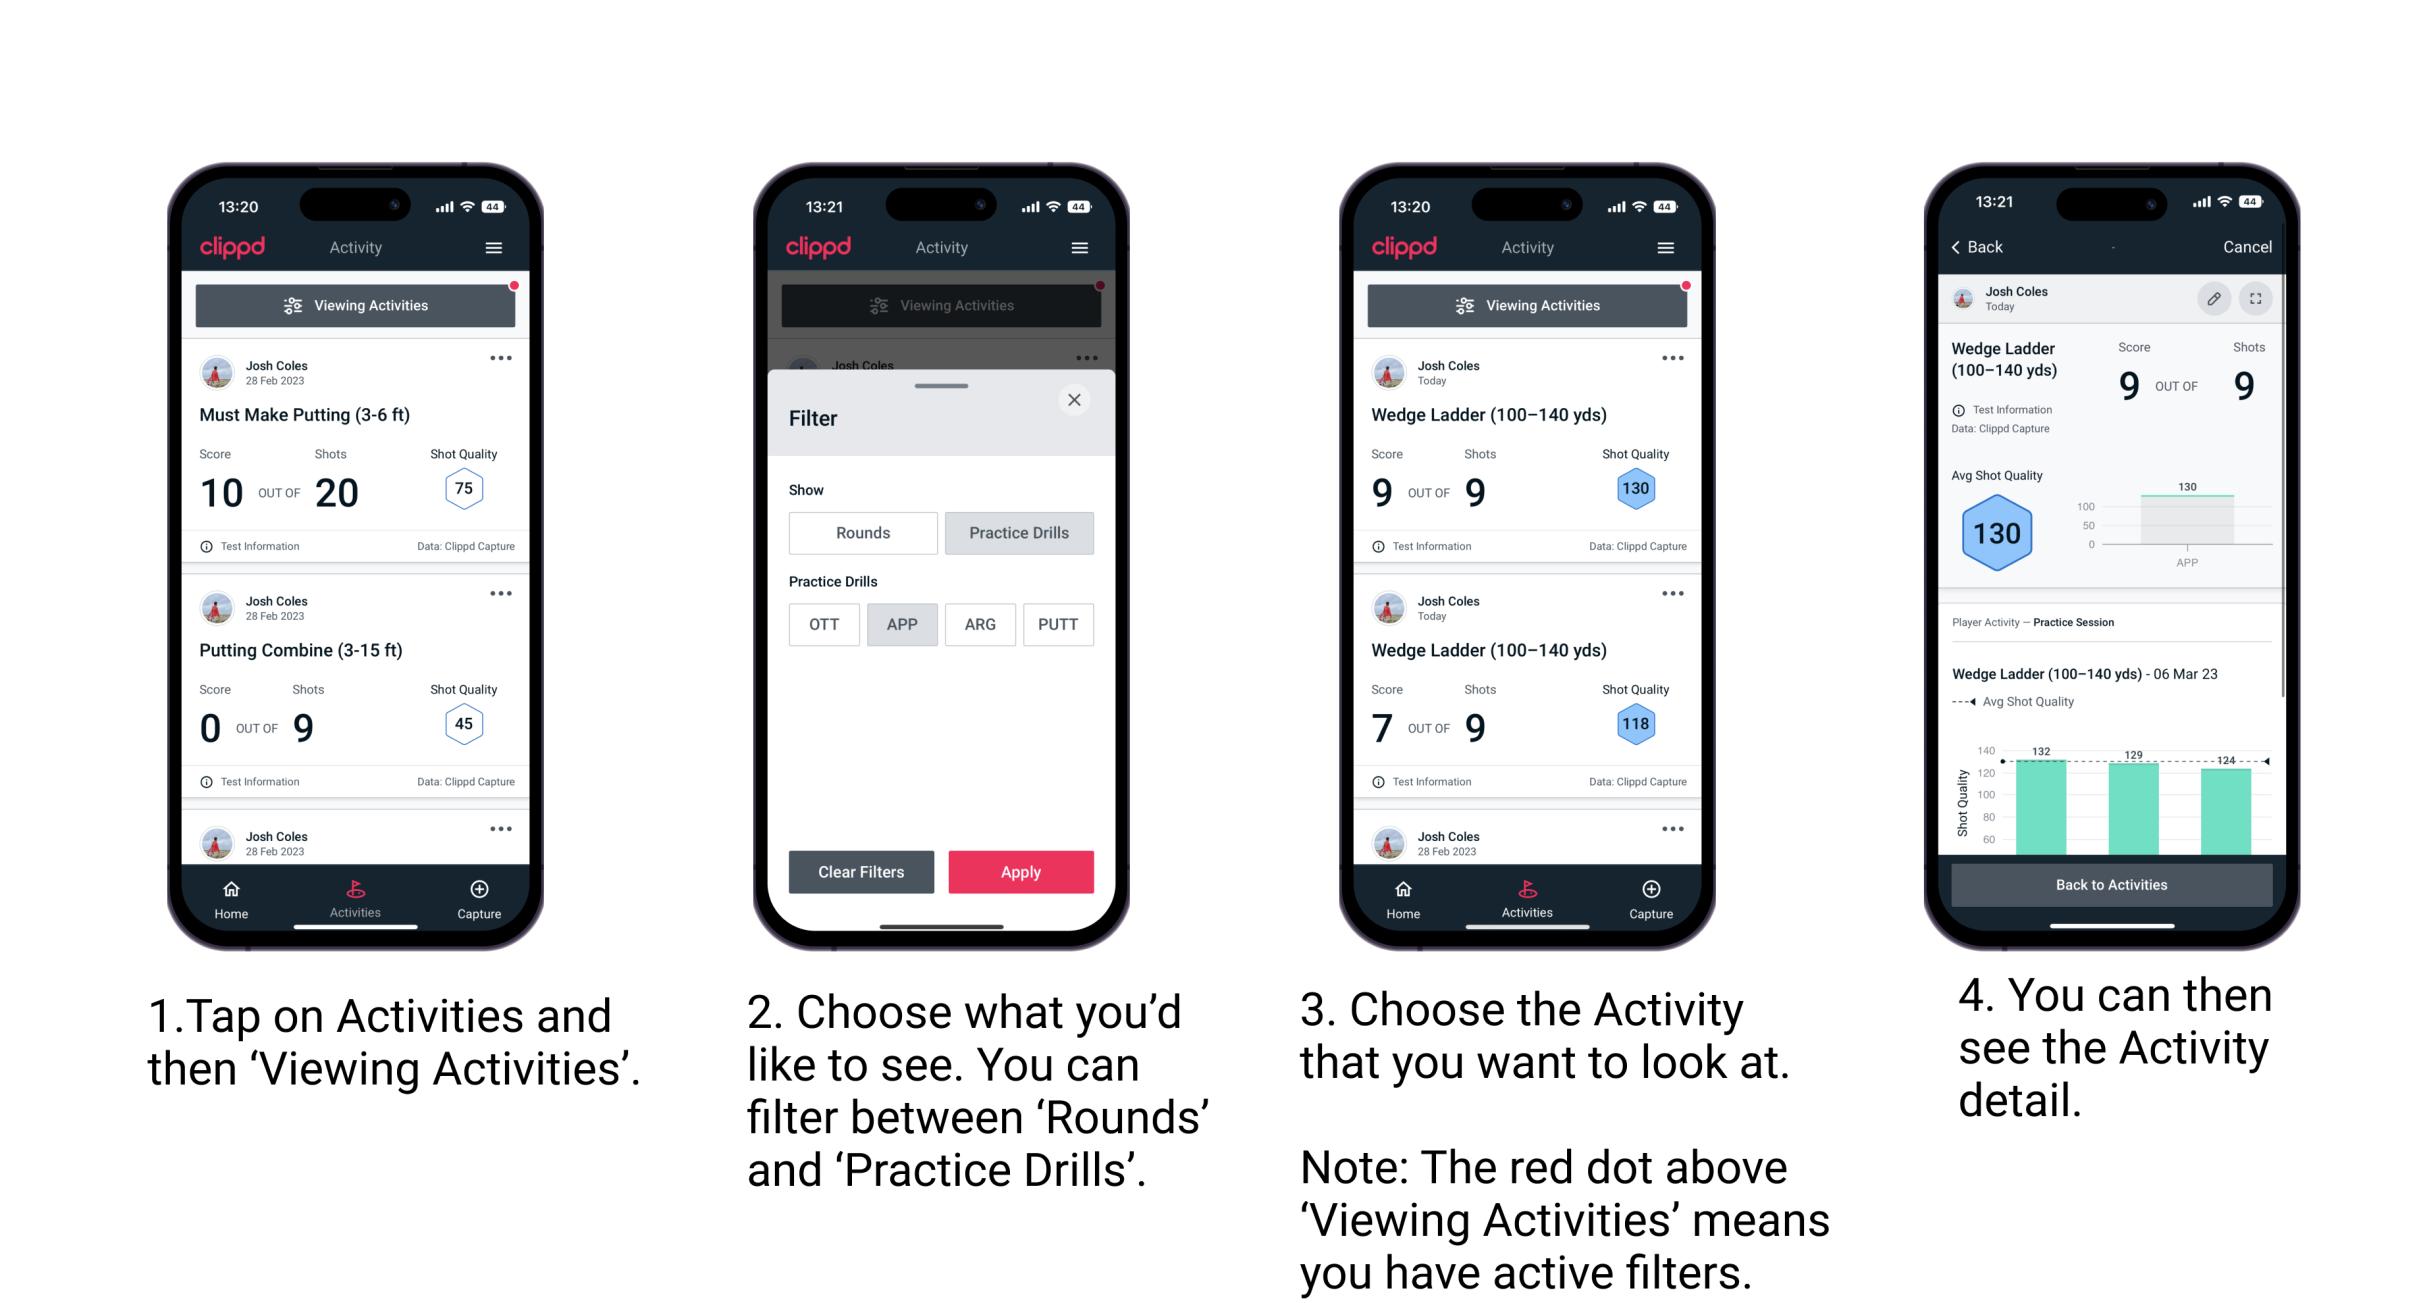Viewport: 2423px width, 1303px height.
Task: Expand PUTT drill category filter
Action: click(1059, 623)
